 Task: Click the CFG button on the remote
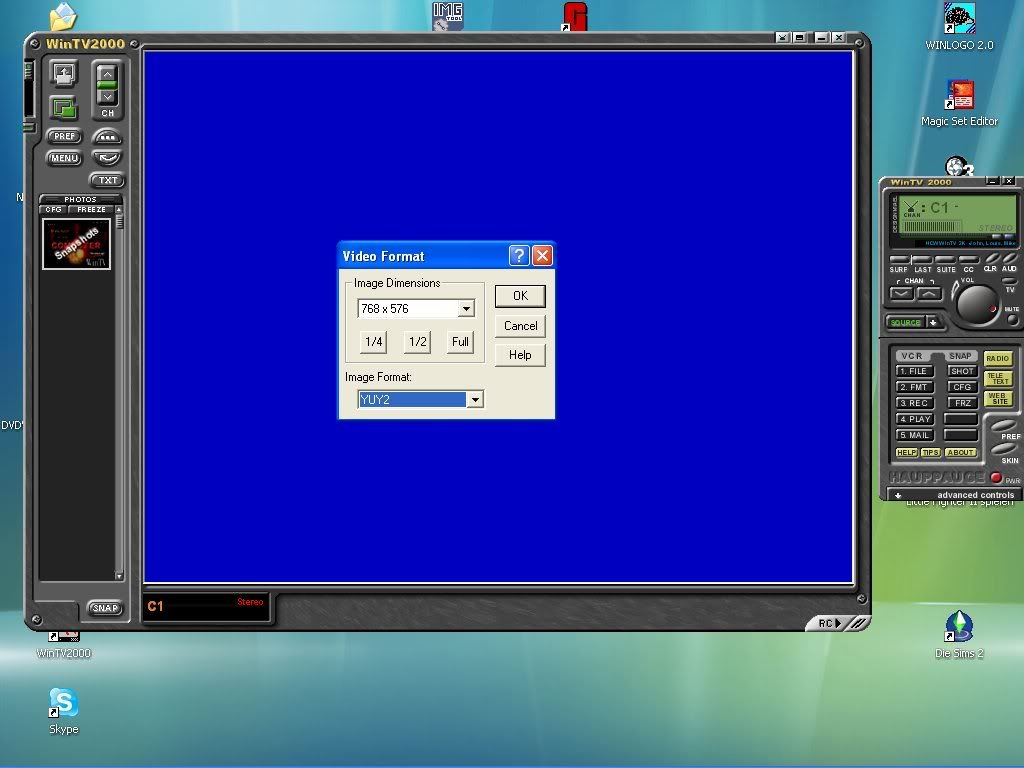[x=962, y=387]
